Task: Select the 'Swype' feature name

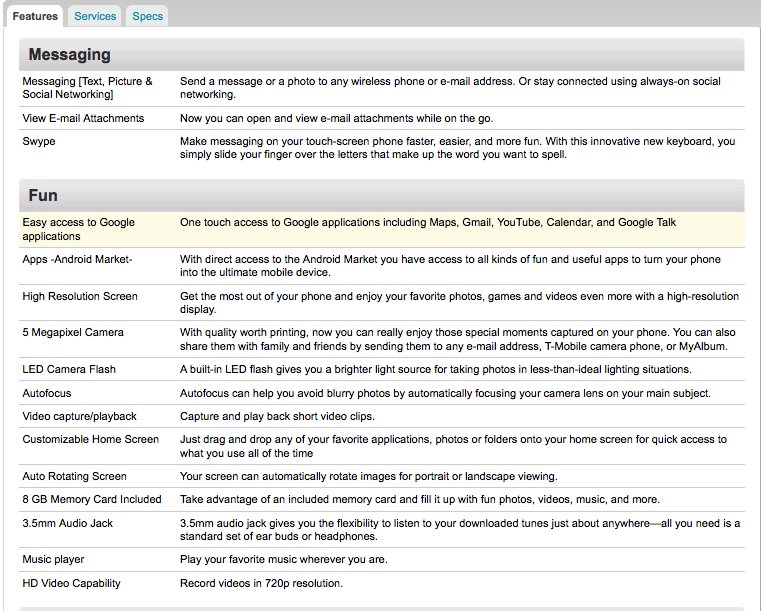Action: (x=39, y=141)
